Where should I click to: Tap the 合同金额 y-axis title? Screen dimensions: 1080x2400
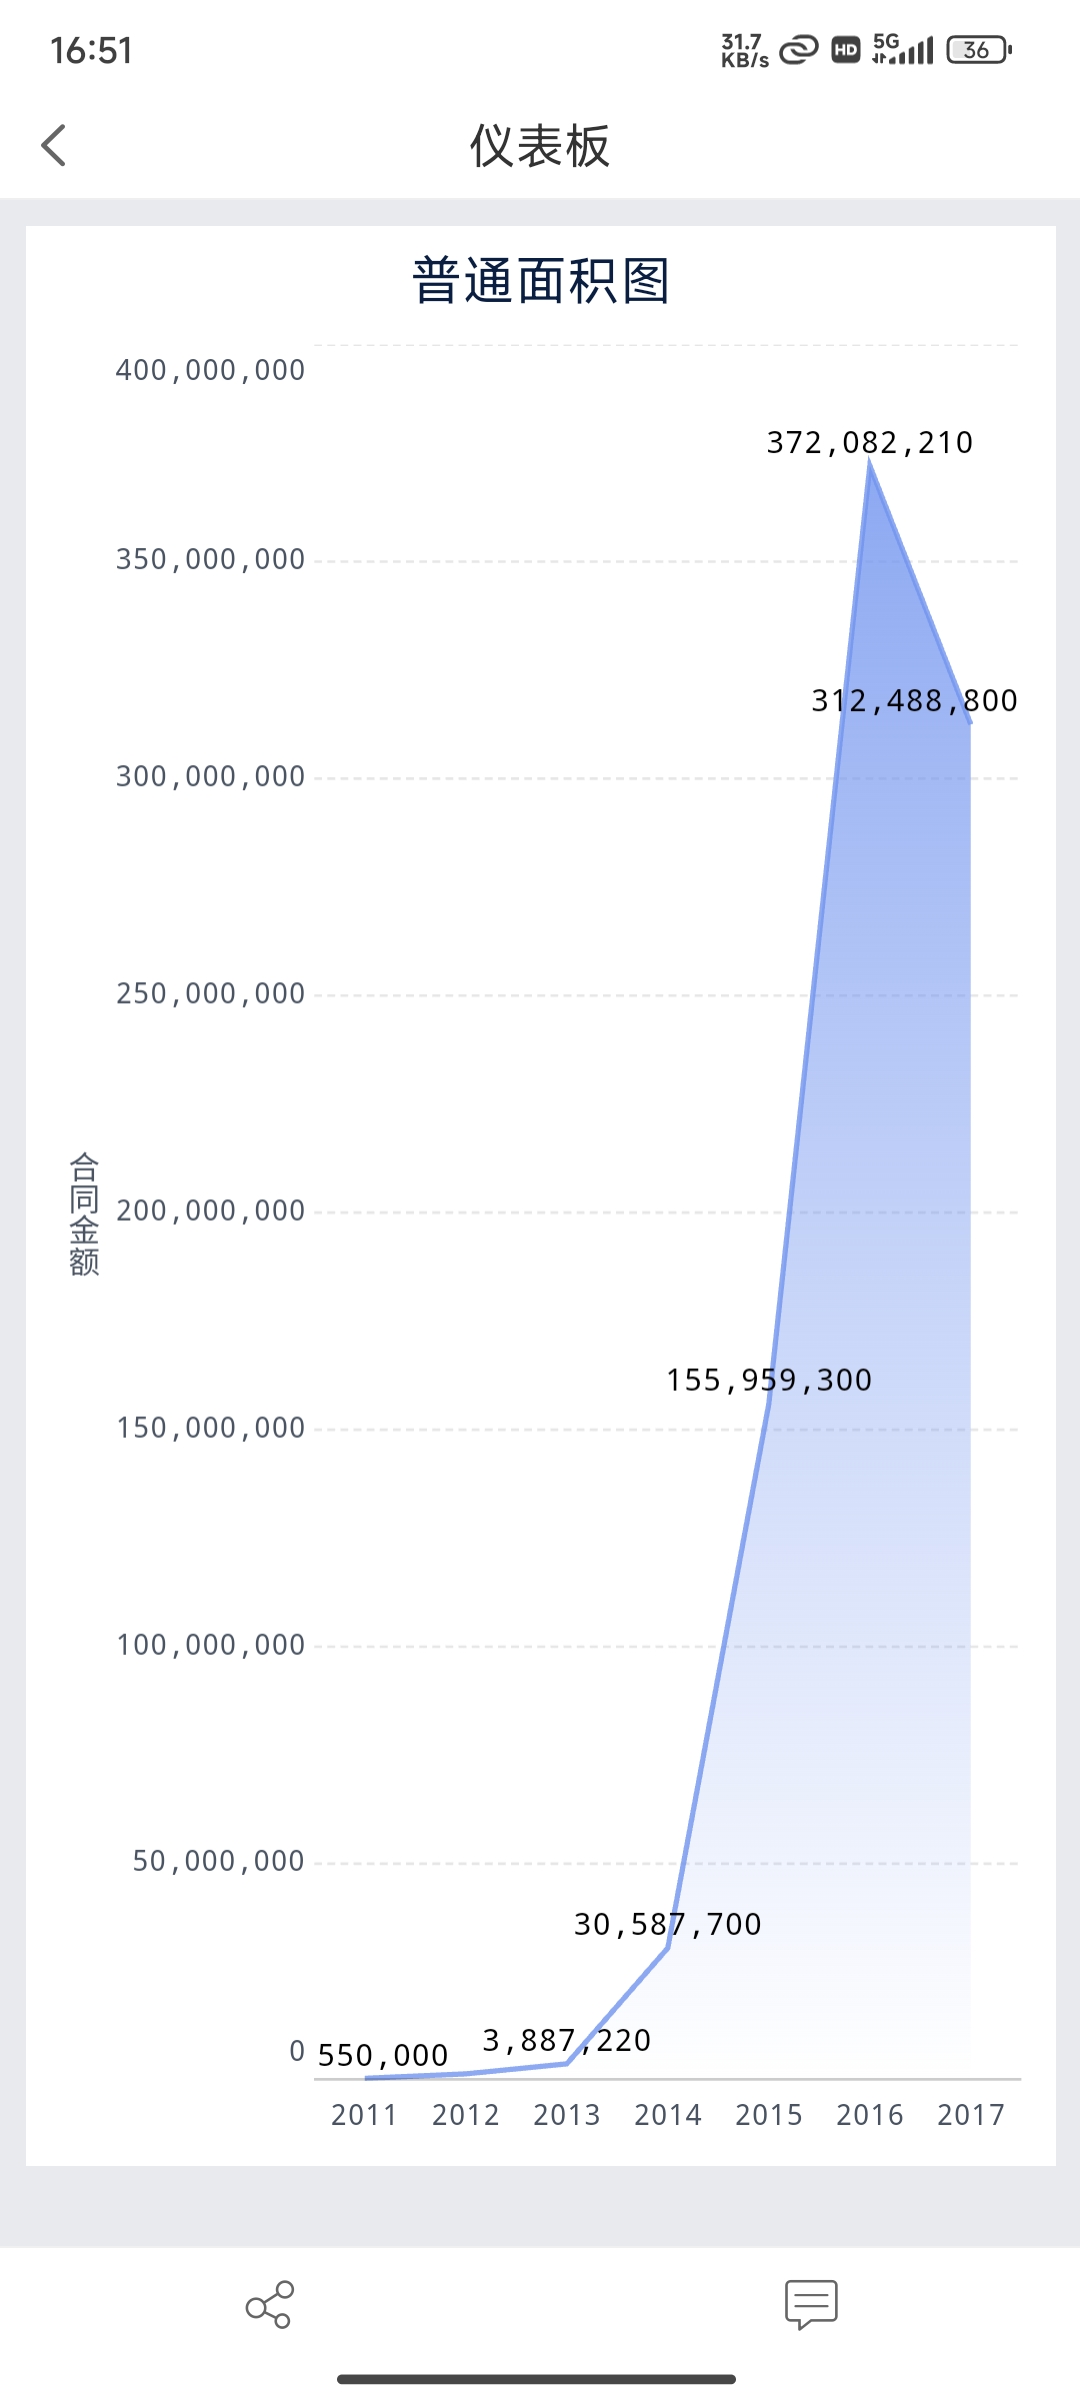(x=84, y=1214)
